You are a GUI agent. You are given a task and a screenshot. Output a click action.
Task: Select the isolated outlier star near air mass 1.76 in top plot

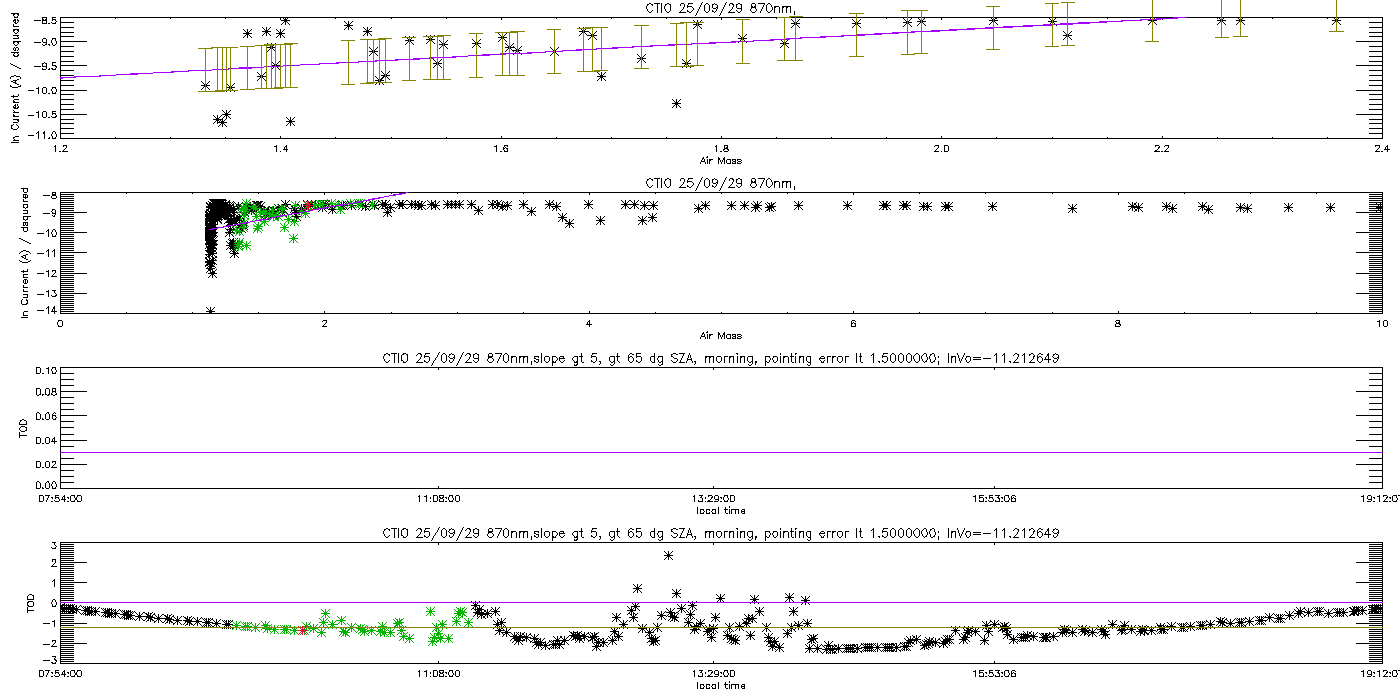click(x=677, y=103)
